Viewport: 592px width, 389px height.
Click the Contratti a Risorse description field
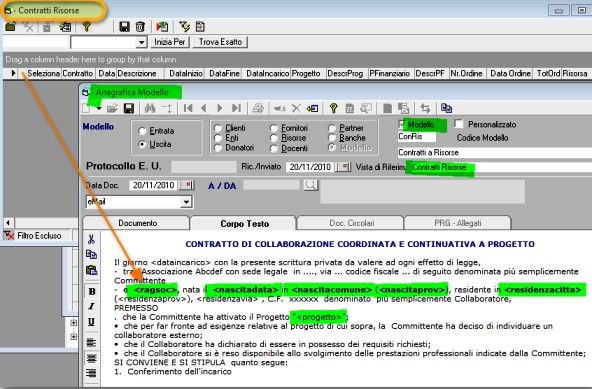[495, 153]
